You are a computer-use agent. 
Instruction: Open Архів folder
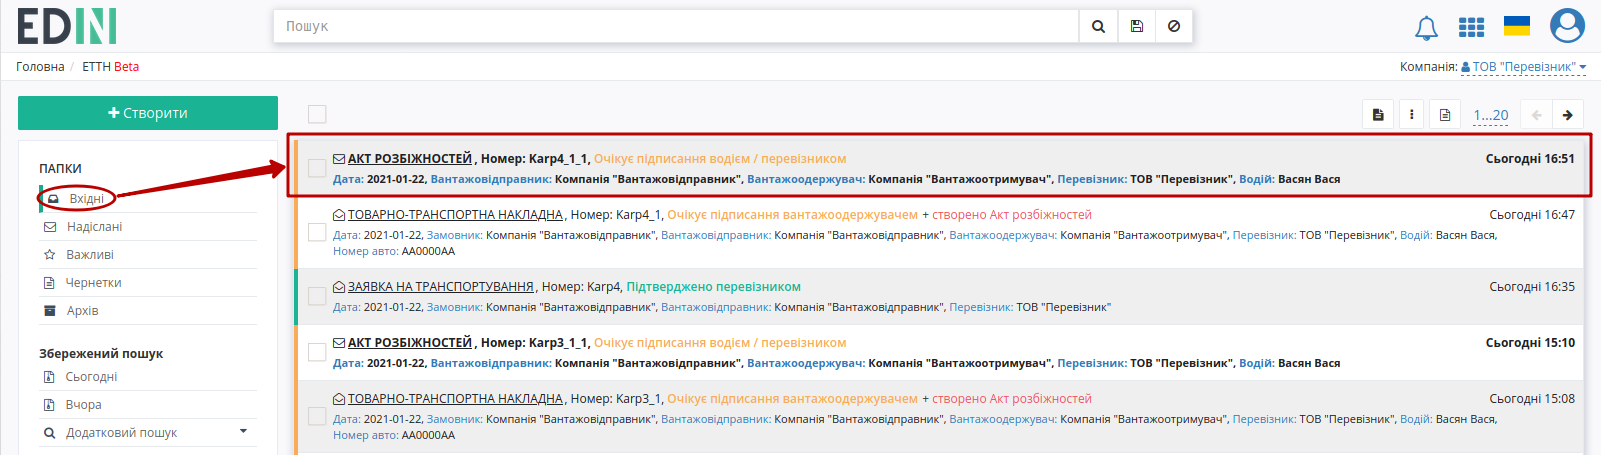[82, 311]
